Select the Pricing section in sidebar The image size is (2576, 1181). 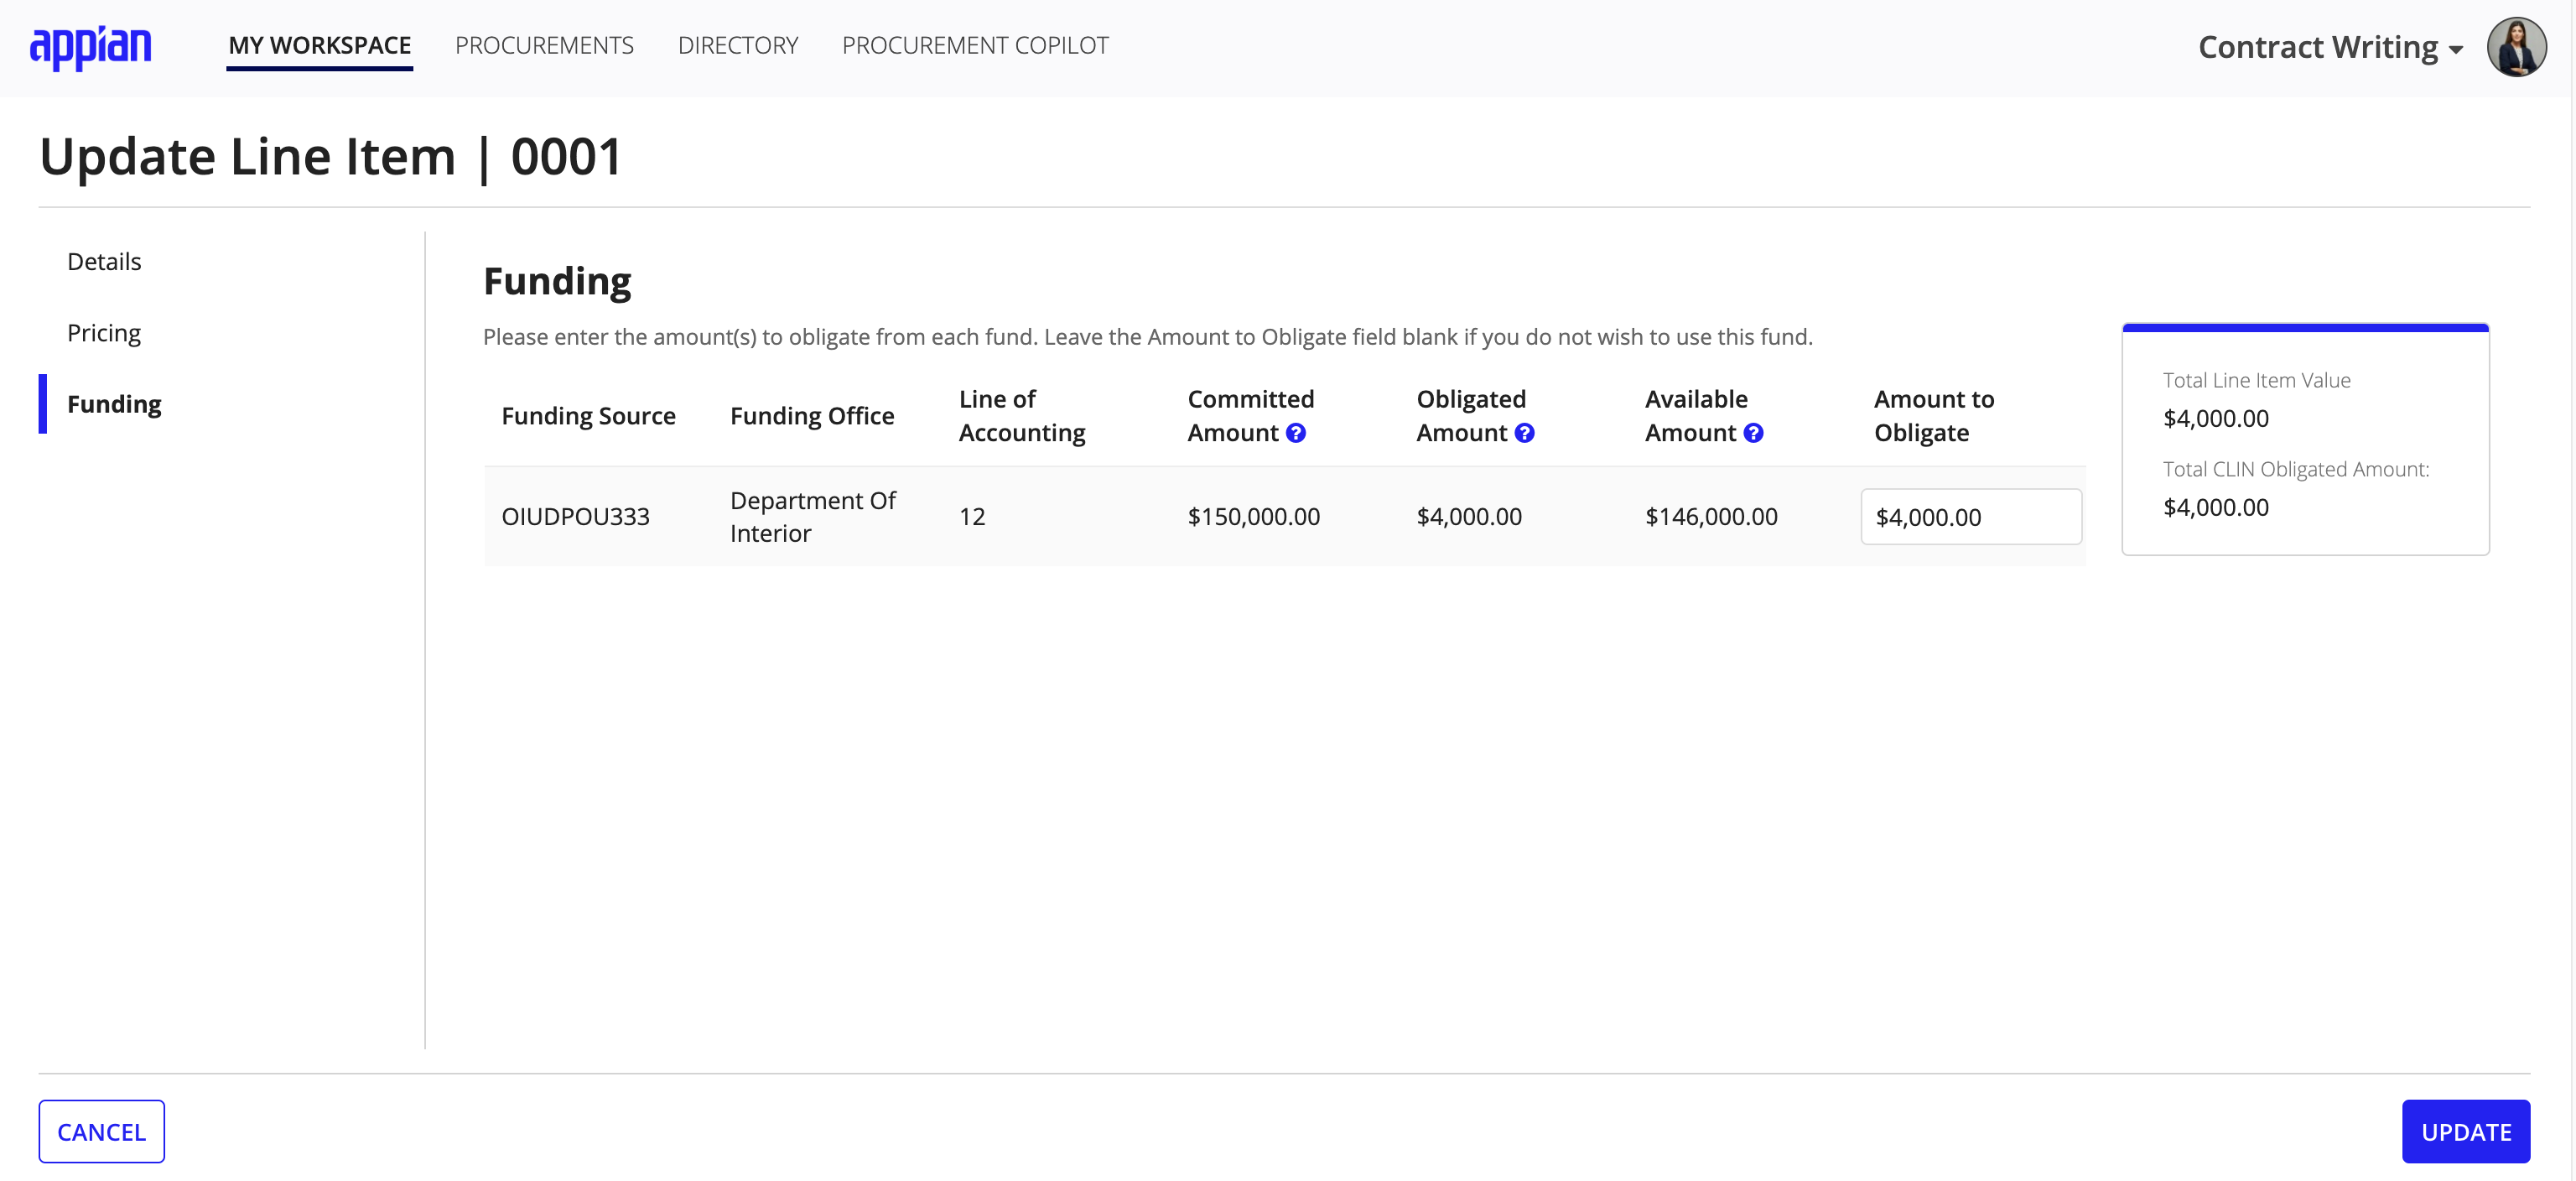pyautogui.click(x=104, y=333)
